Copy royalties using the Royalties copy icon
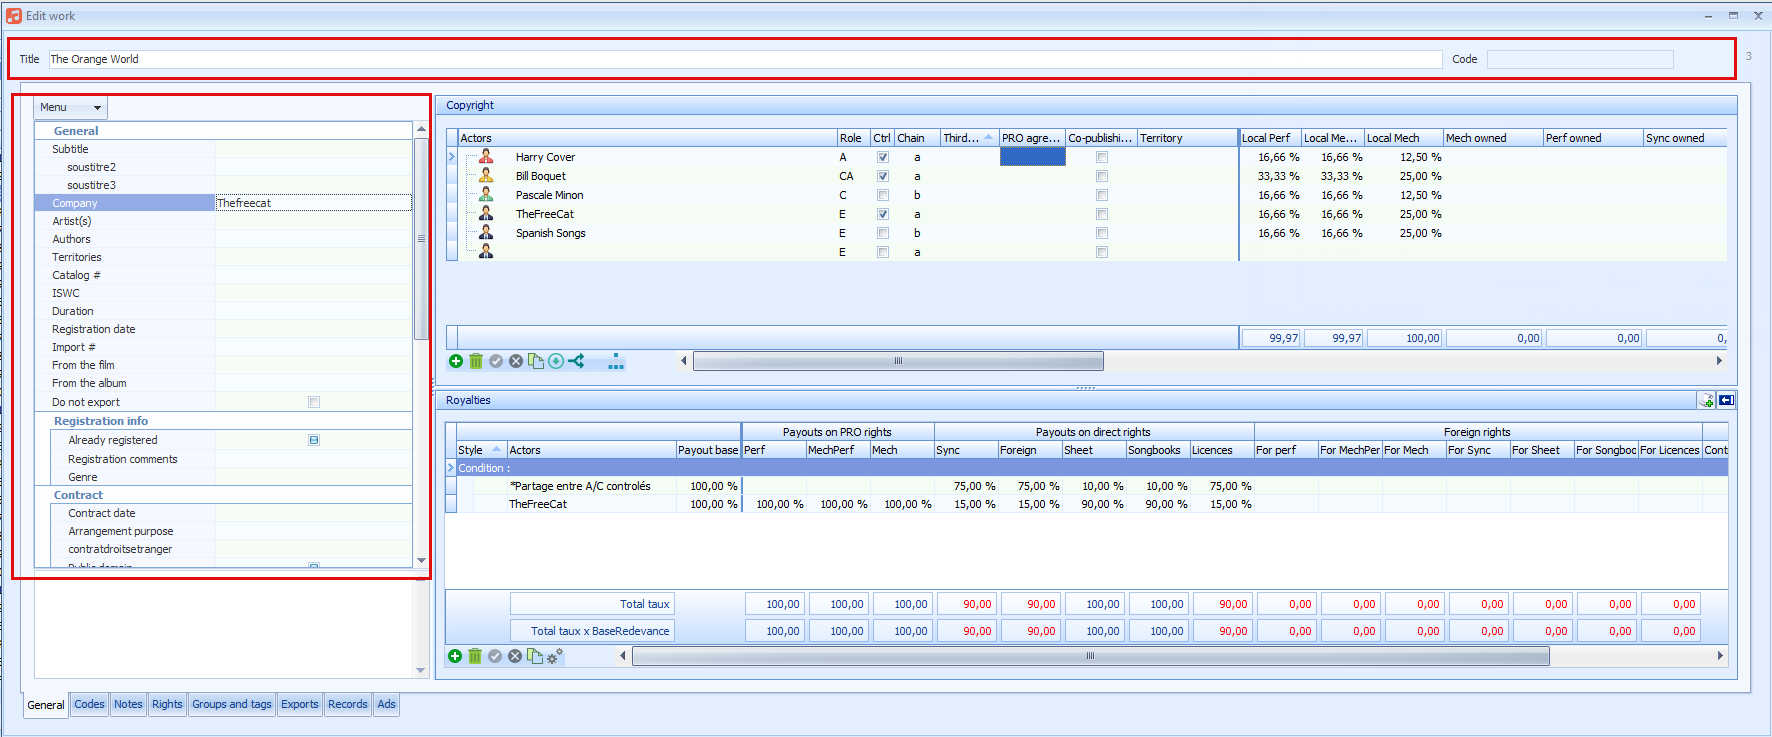1772x737 pixels. point(535,656)
